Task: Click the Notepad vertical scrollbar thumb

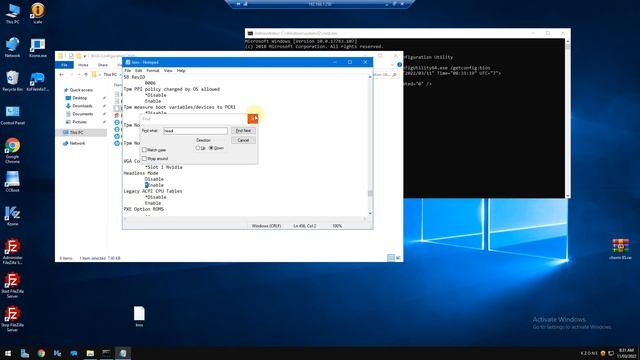Action: (x=370, y=193)
